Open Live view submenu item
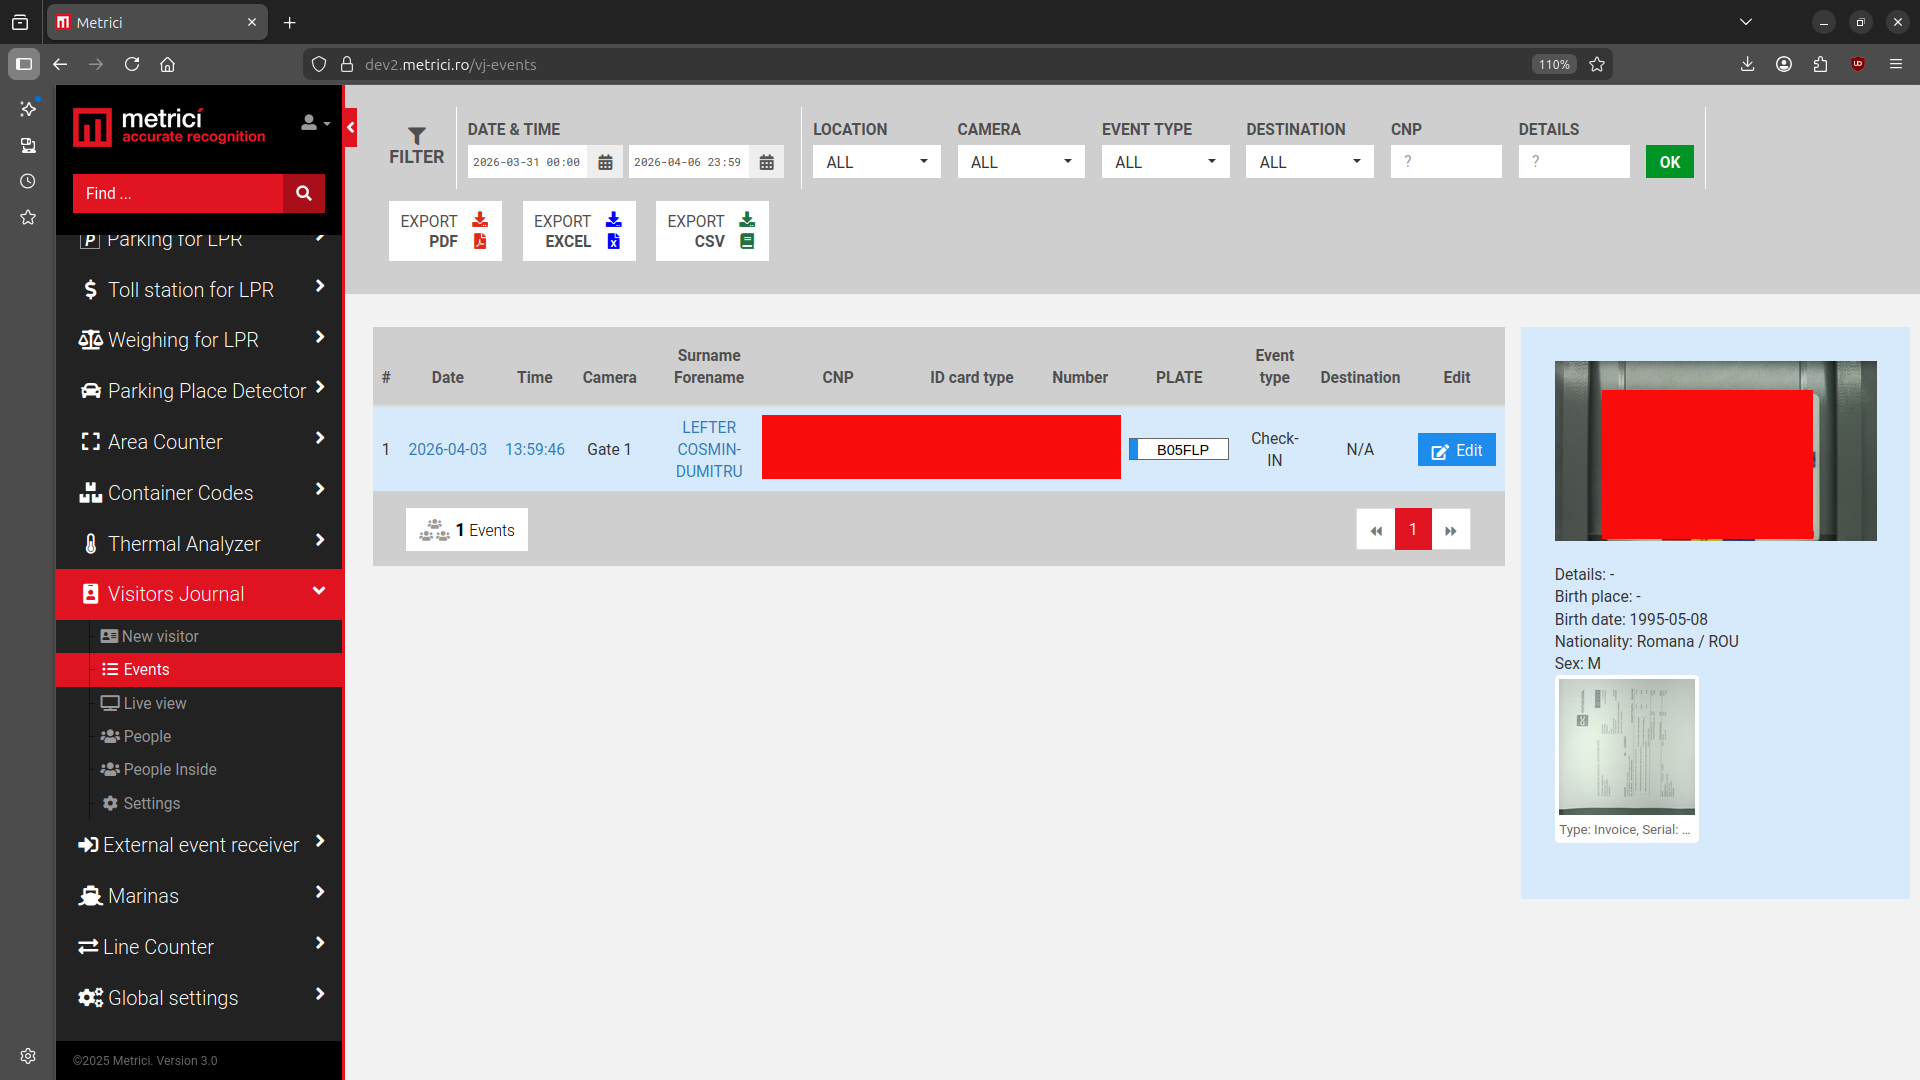 coord(200,703)
